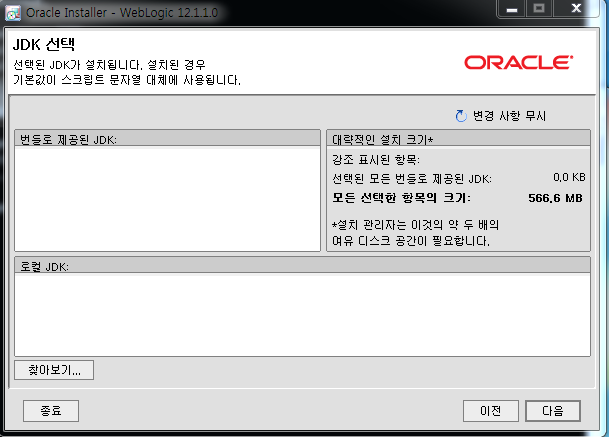The width and height of the screenshot is (609, 437).
Task: Click the ORACLE logo
Action: coord(519,62)
